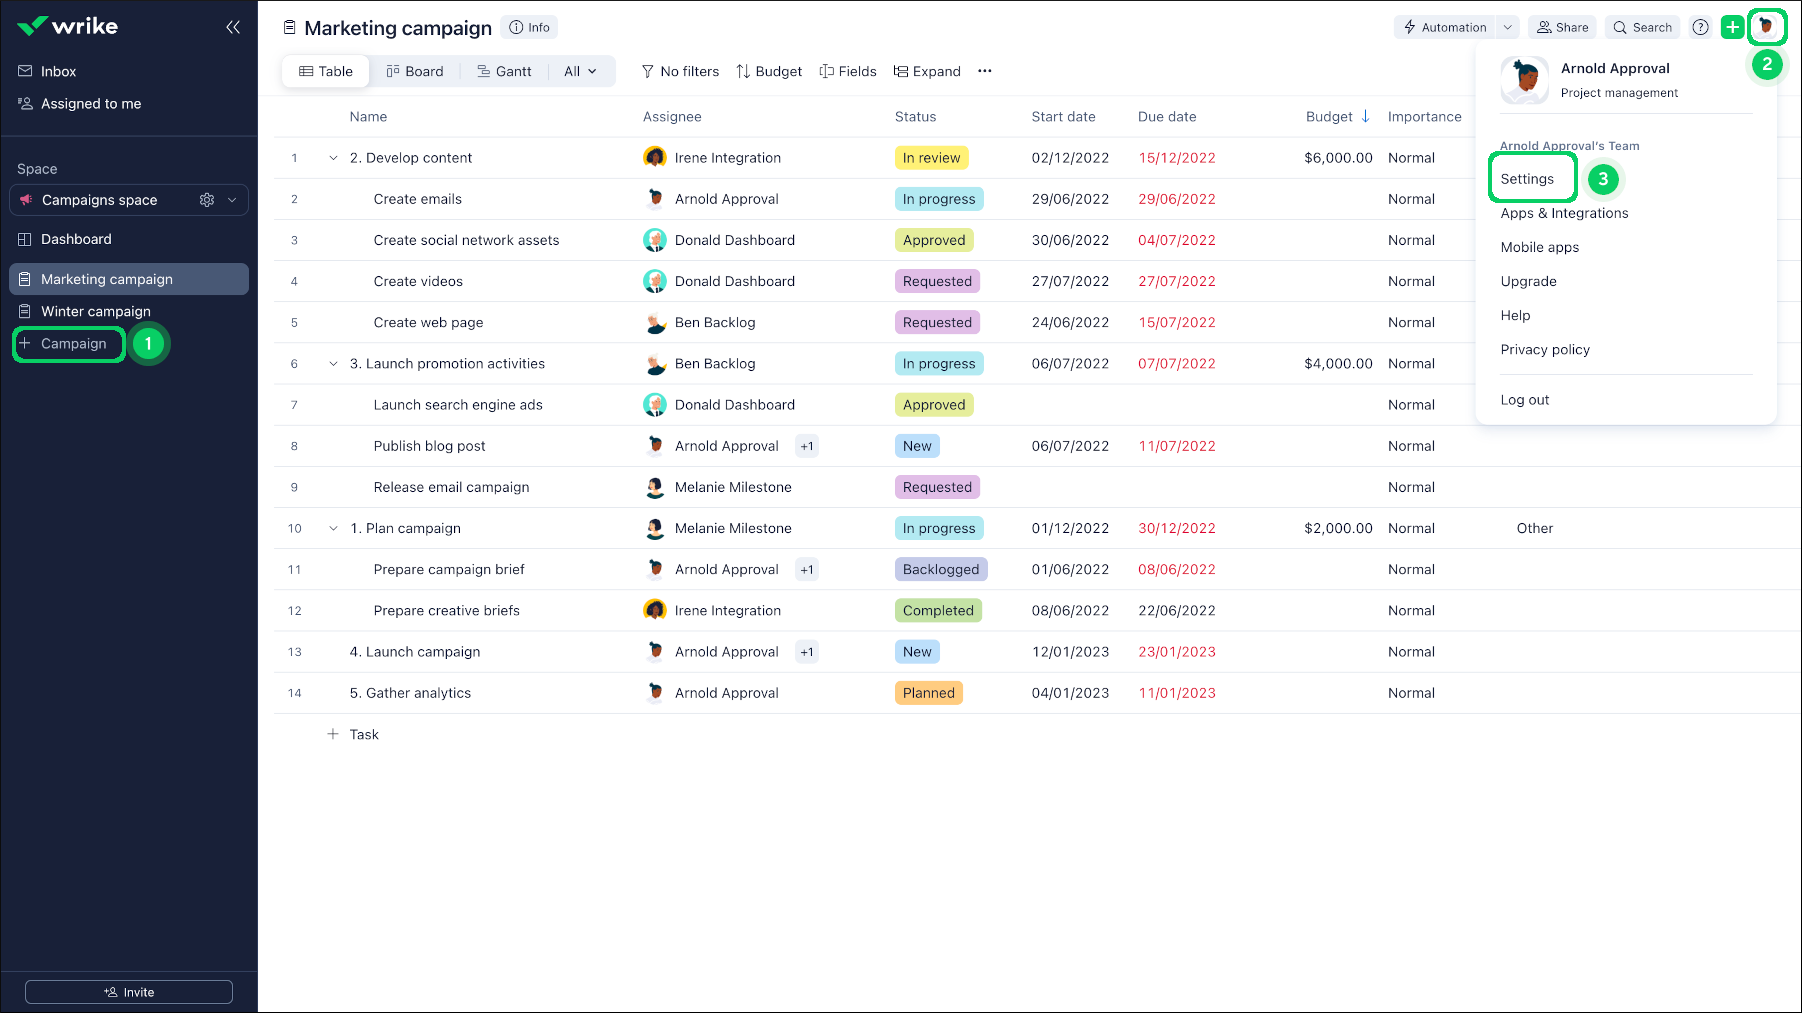
Task: Select Mobile apps menu item
Action: [x=1539, y=247]
